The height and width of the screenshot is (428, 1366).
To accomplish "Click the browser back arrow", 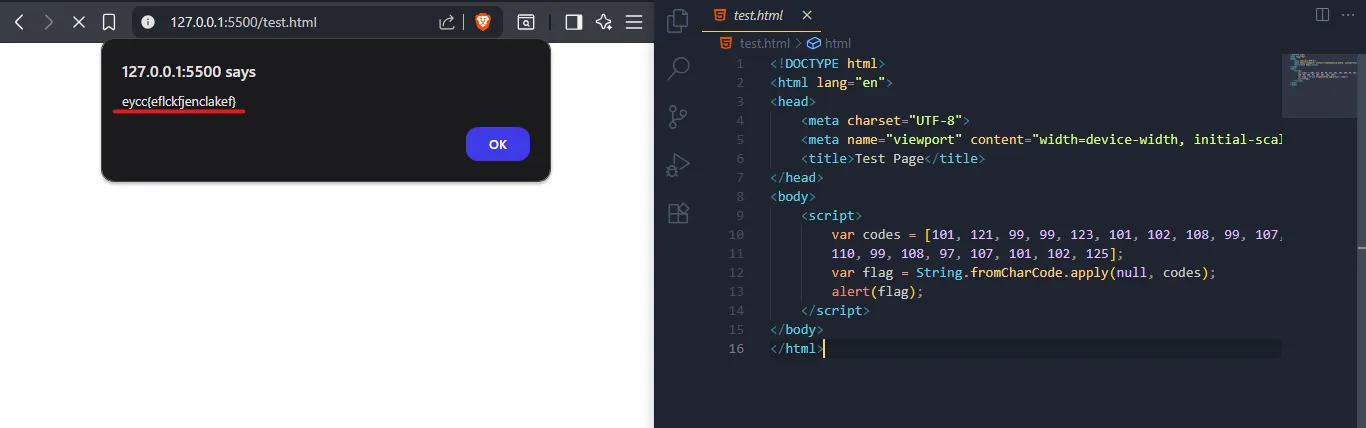I will click(19, 21).
